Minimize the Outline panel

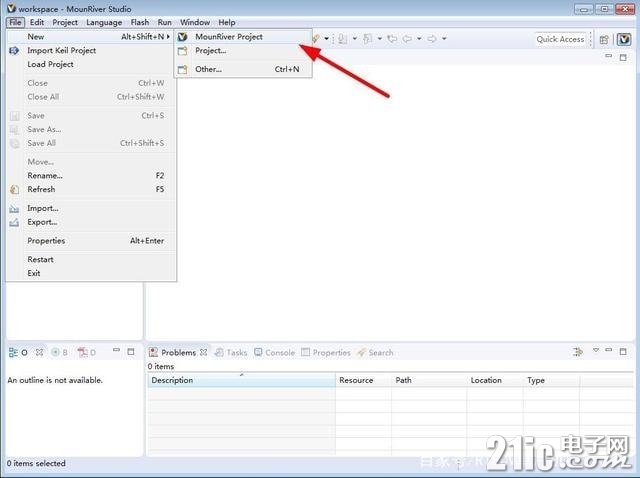click(117, 350)
